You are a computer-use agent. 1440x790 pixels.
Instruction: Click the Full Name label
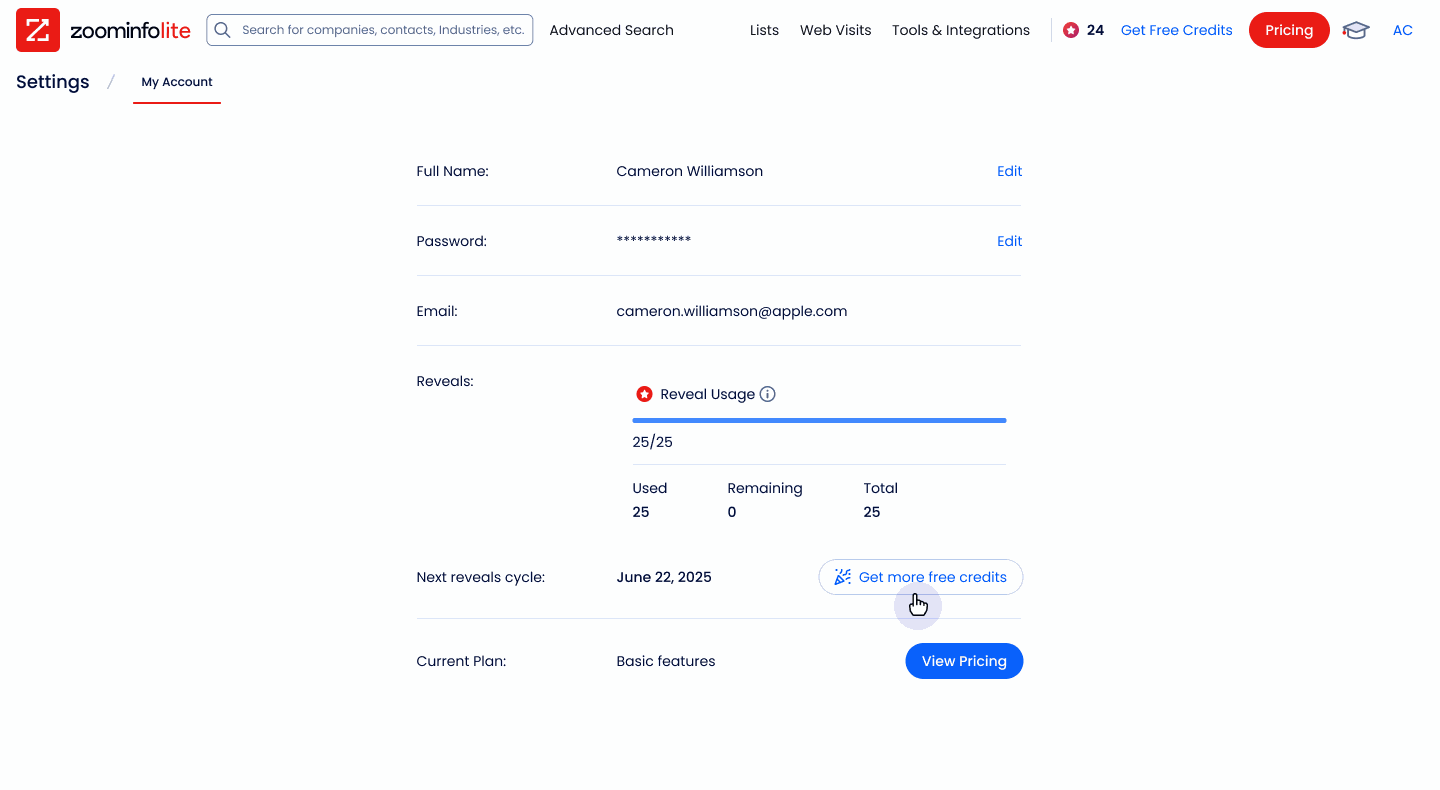tap(453, 171)
